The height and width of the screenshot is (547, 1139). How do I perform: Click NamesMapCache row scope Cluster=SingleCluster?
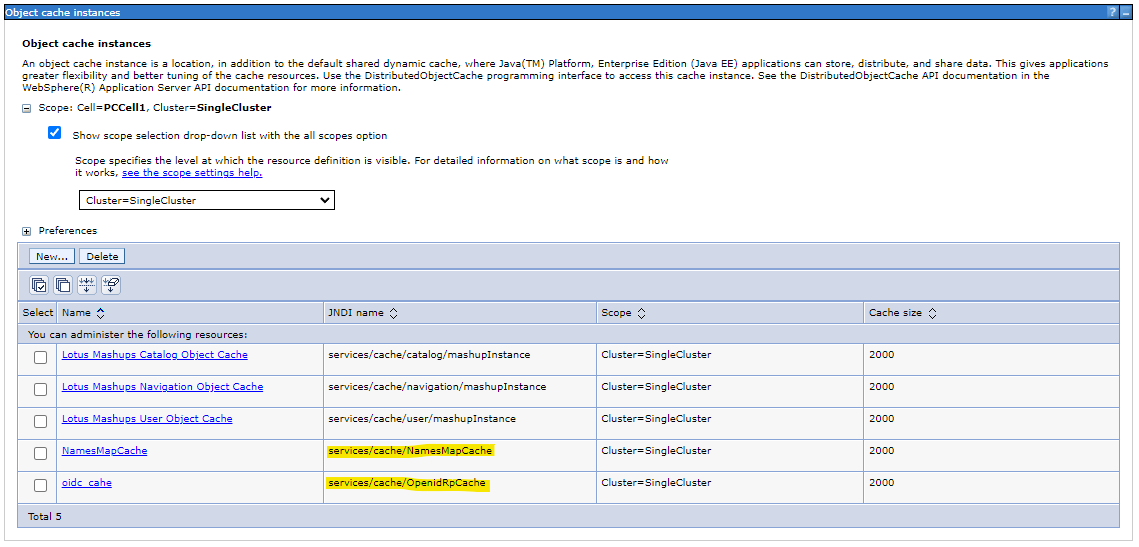click(x=656, y=450)
